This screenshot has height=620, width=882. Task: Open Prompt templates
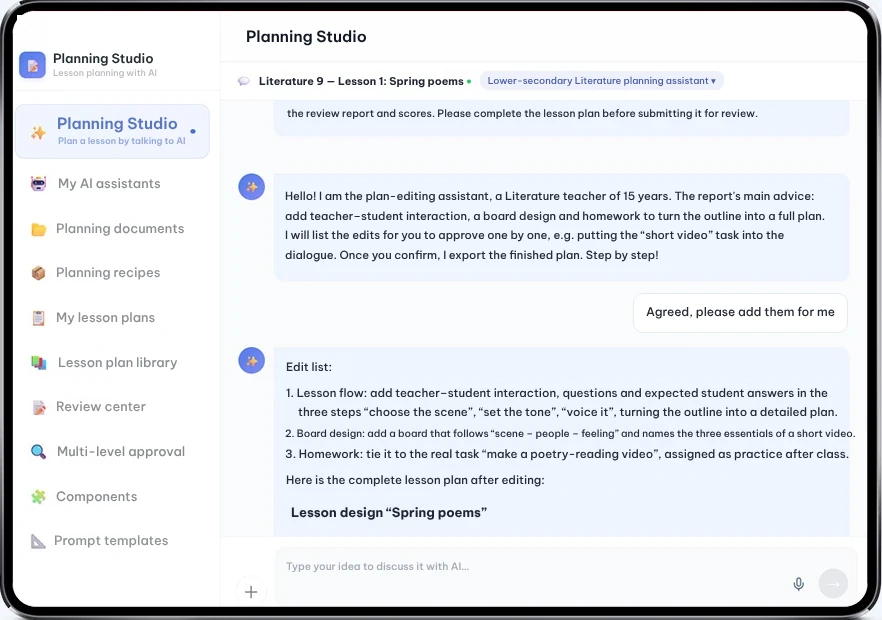tap(112, 541)
